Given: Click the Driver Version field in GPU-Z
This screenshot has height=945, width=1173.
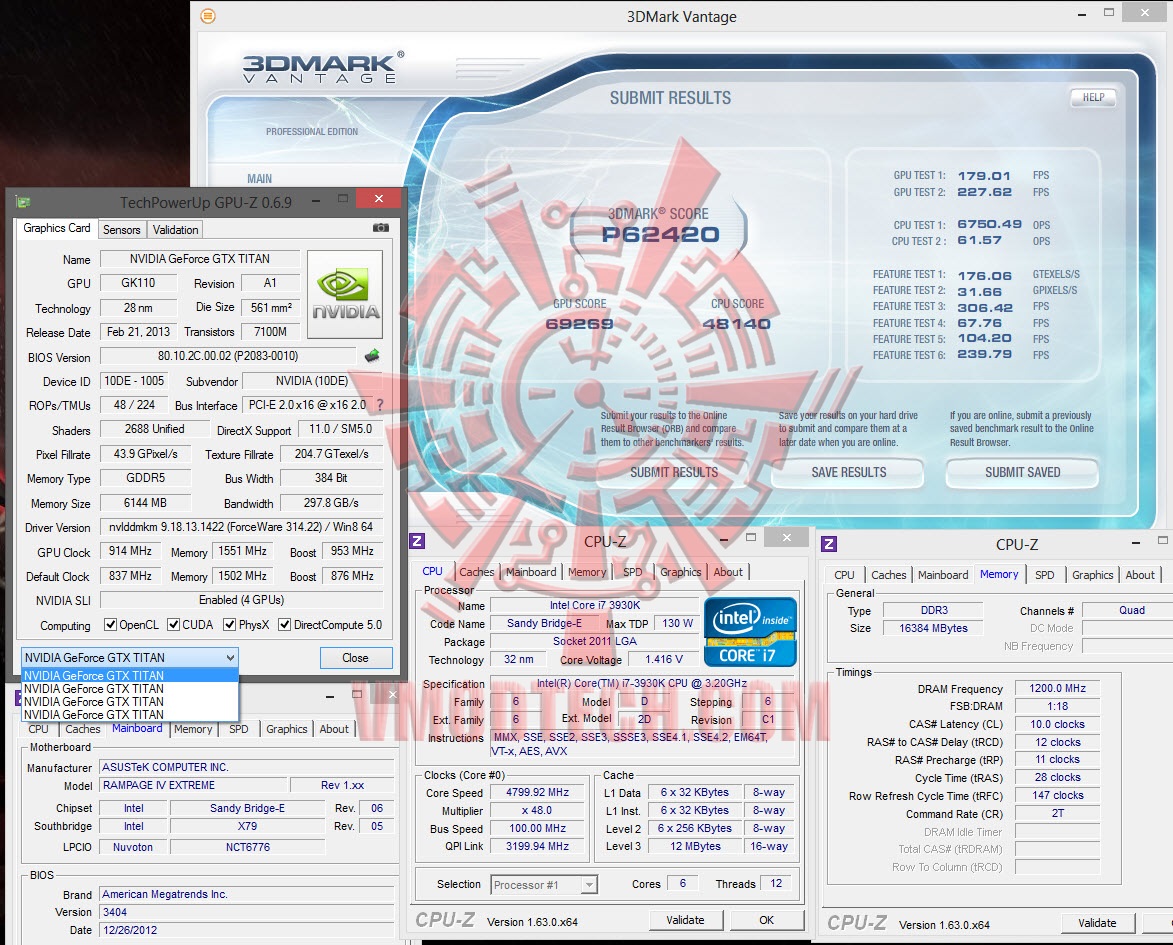Looking at the screenshot, I should pyautogui.click(x=242, y=527).
